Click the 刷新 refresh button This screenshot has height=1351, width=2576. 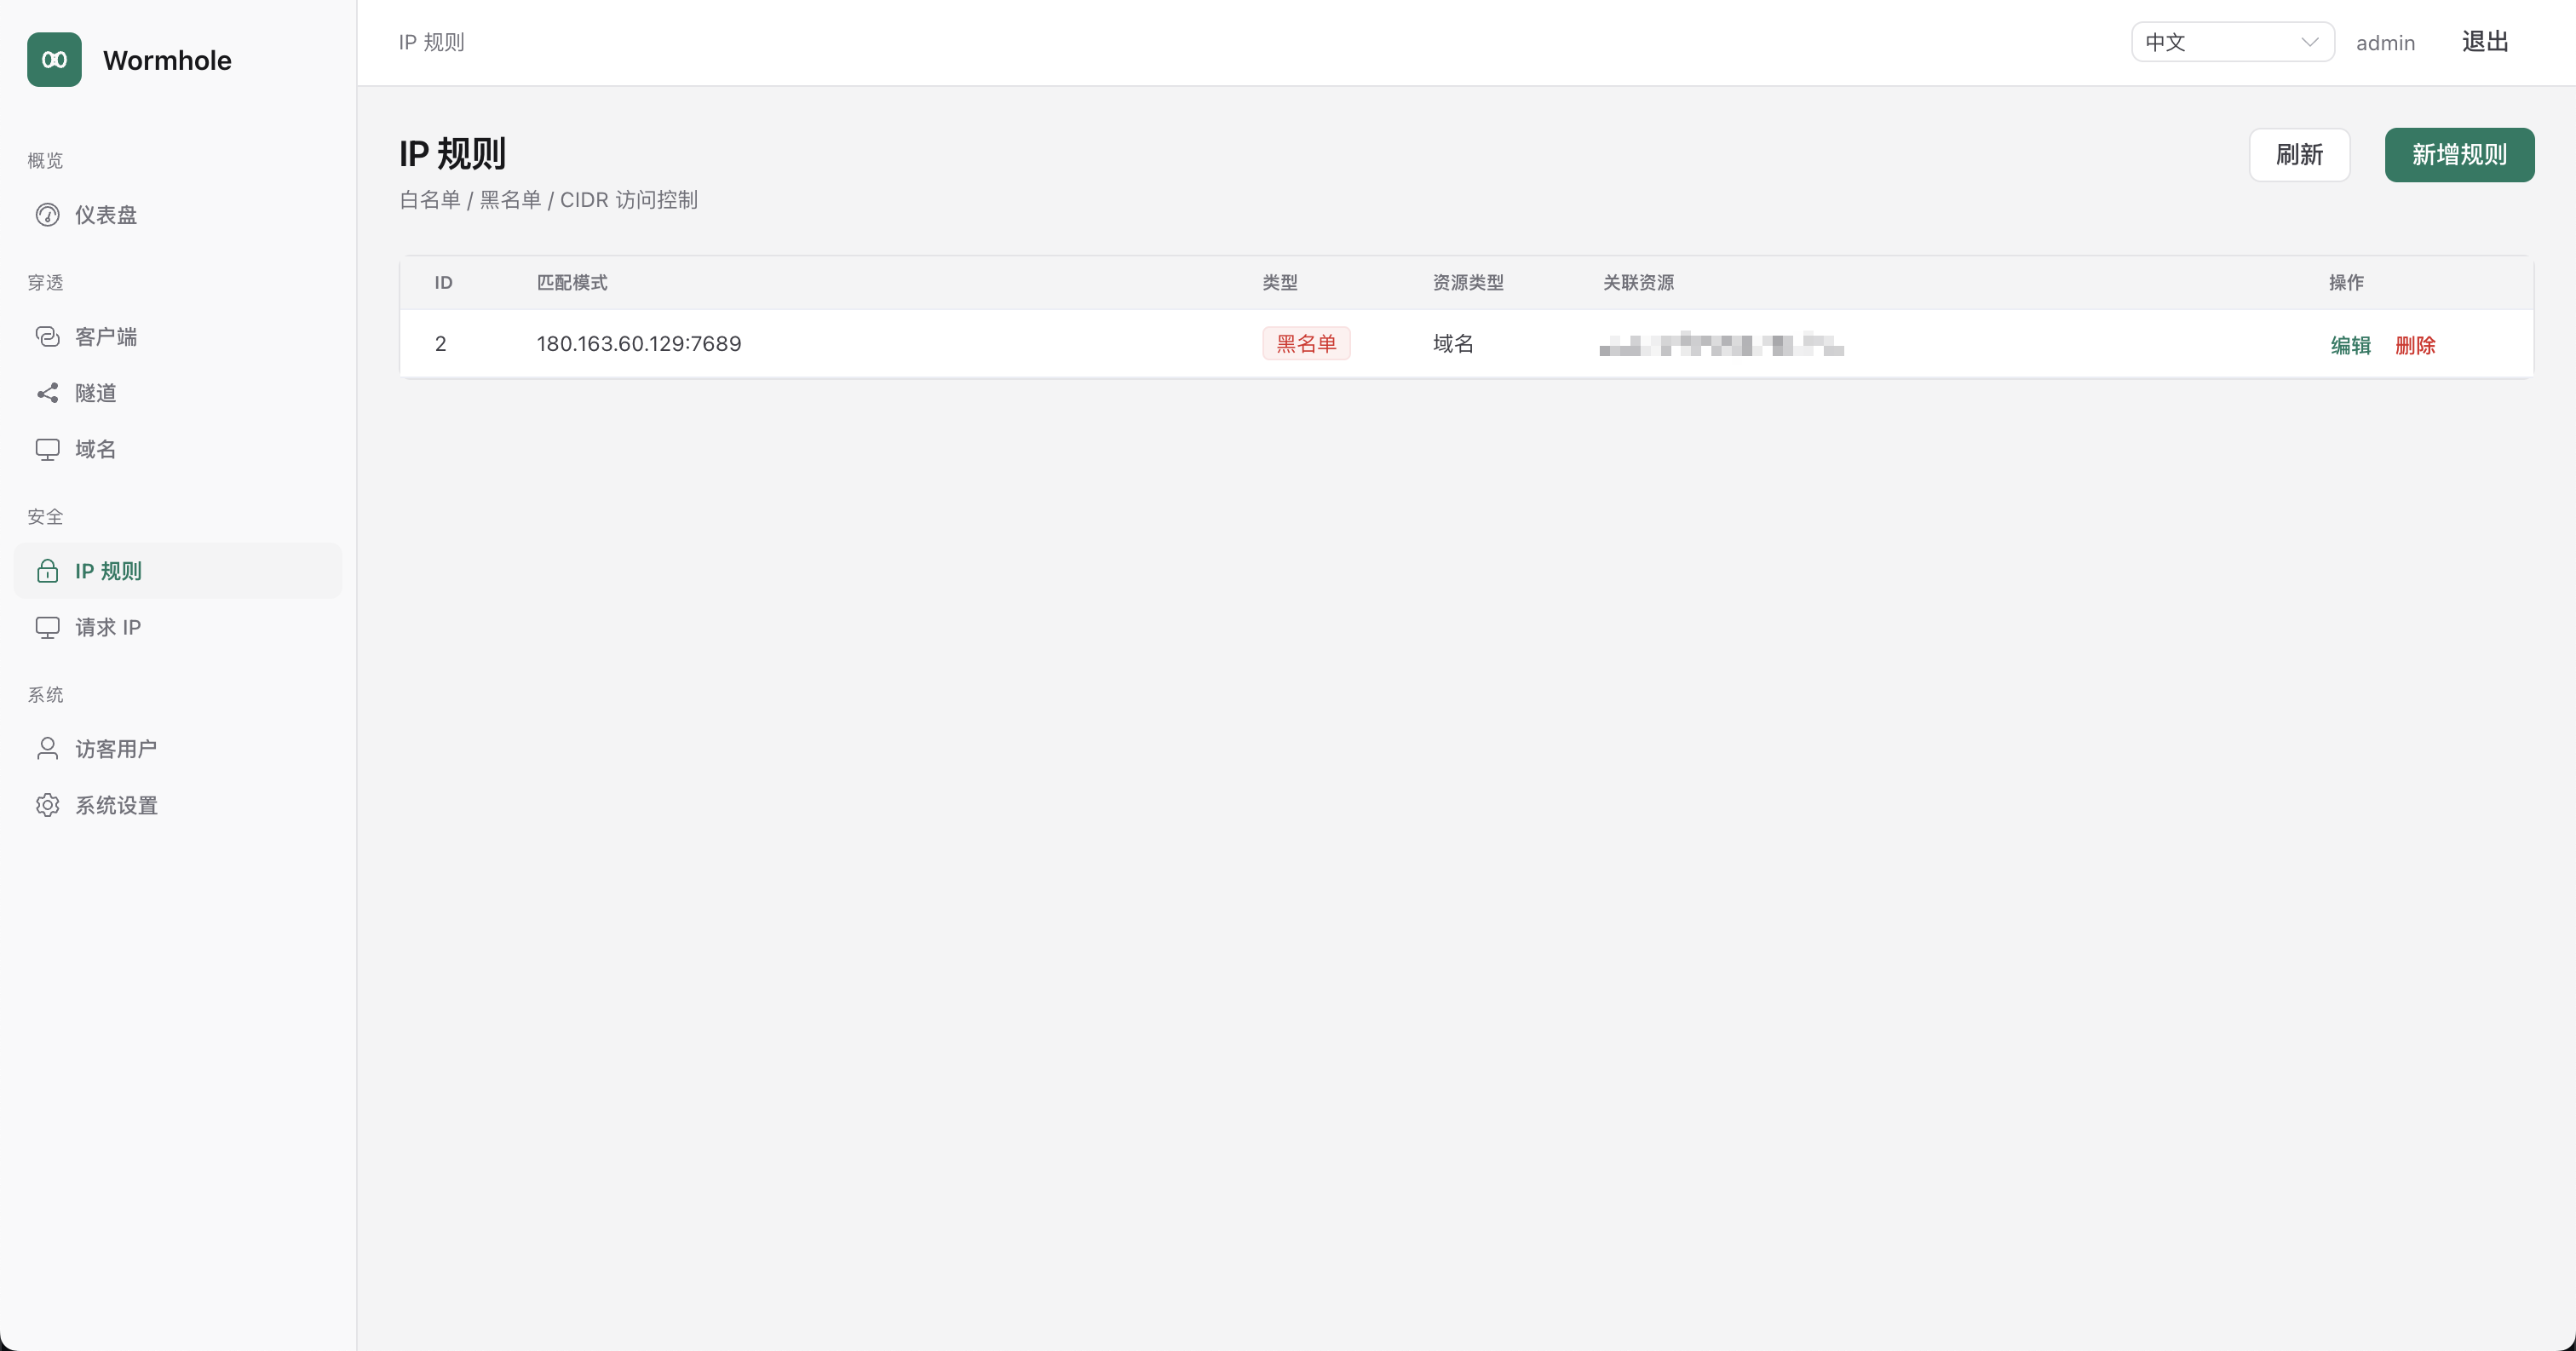click(2299, 155)
